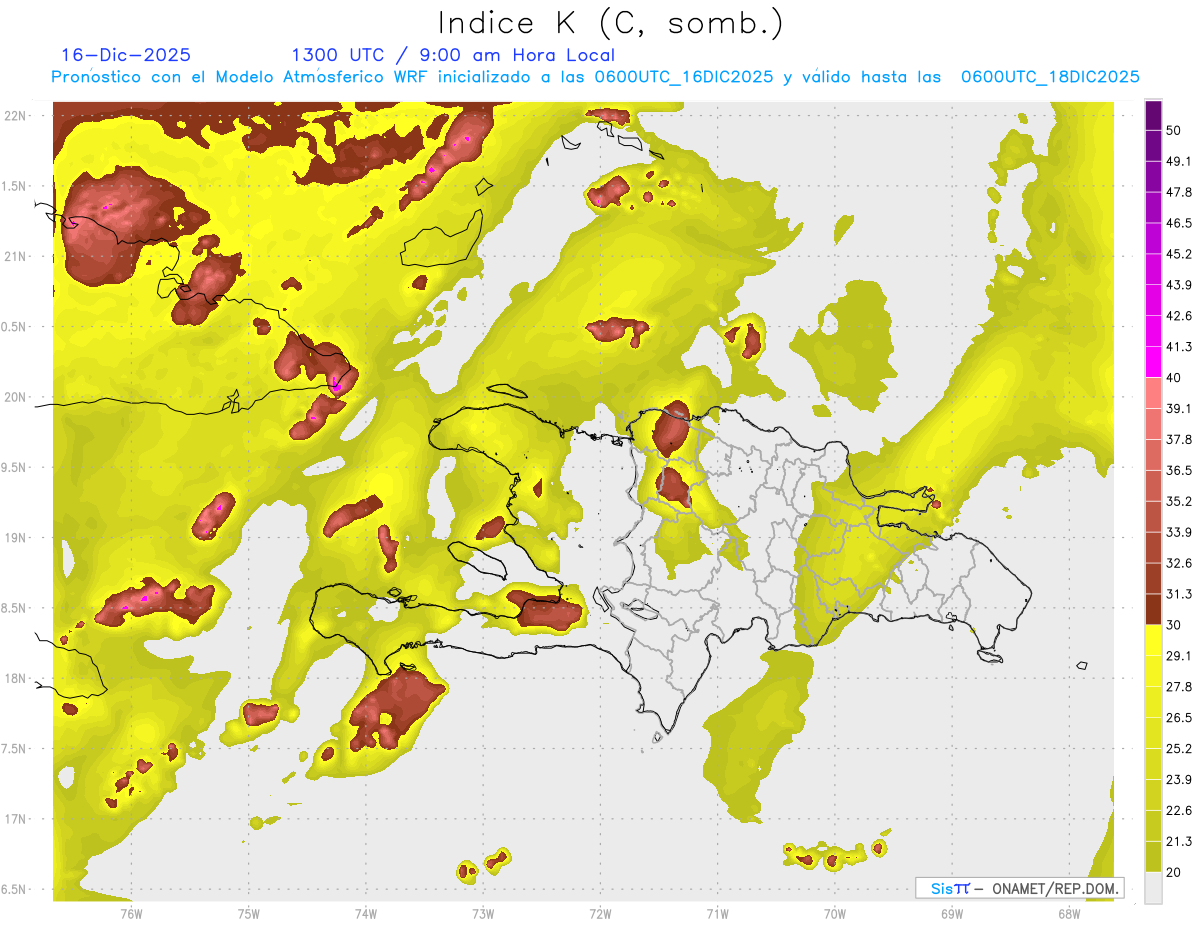1200x927 pixels.
Task: Click the legend value 41.3
Action: pyautogui.click(x=1179, y=347)
